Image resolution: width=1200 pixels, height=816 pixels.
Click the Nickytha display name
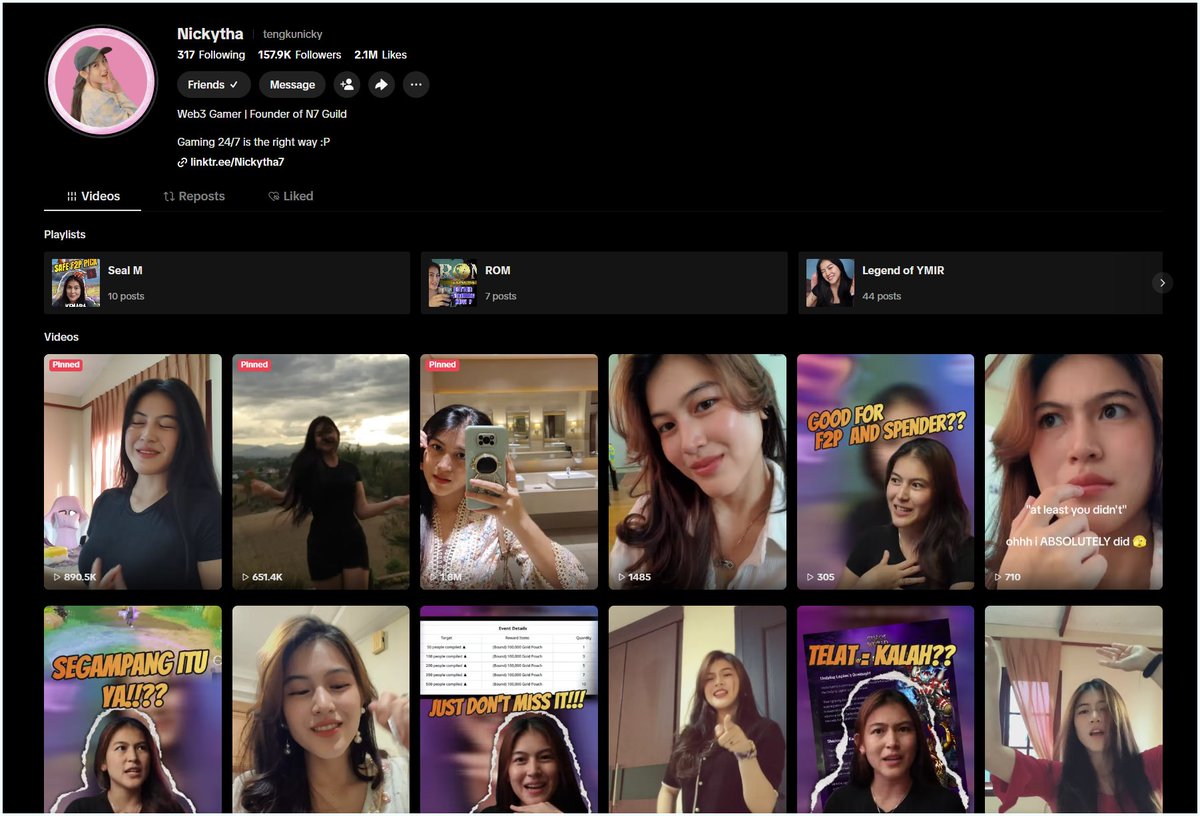pyautogui.click(x=210, y=34)
